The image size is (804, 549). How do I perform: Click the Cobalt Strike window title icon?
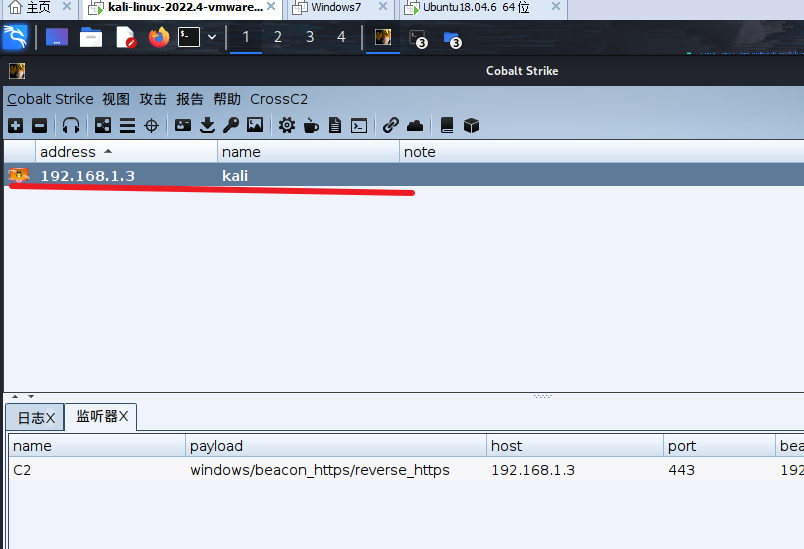tap(17, 71)
